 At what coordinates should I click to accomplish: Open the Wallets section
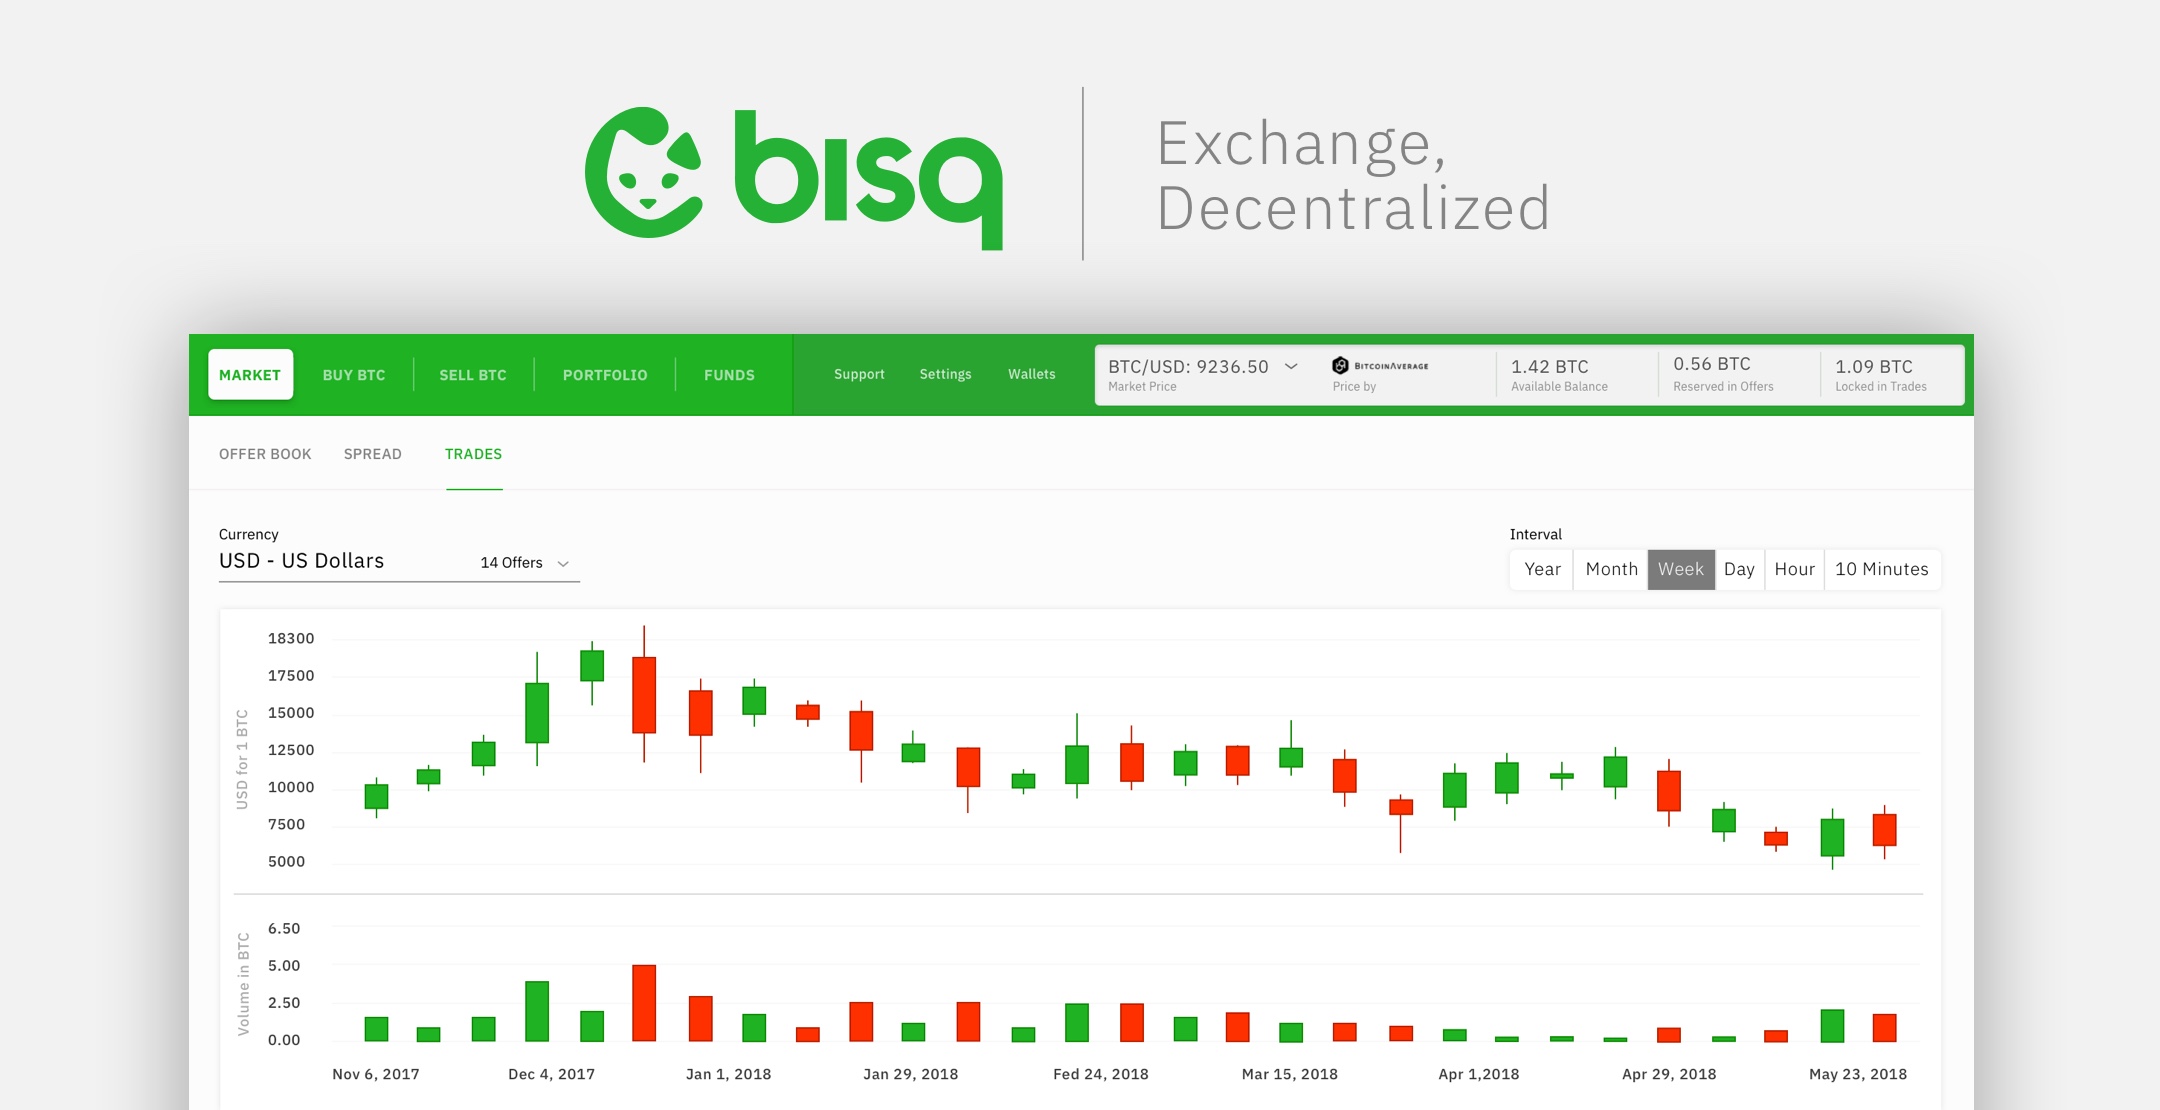[1032, 372]
